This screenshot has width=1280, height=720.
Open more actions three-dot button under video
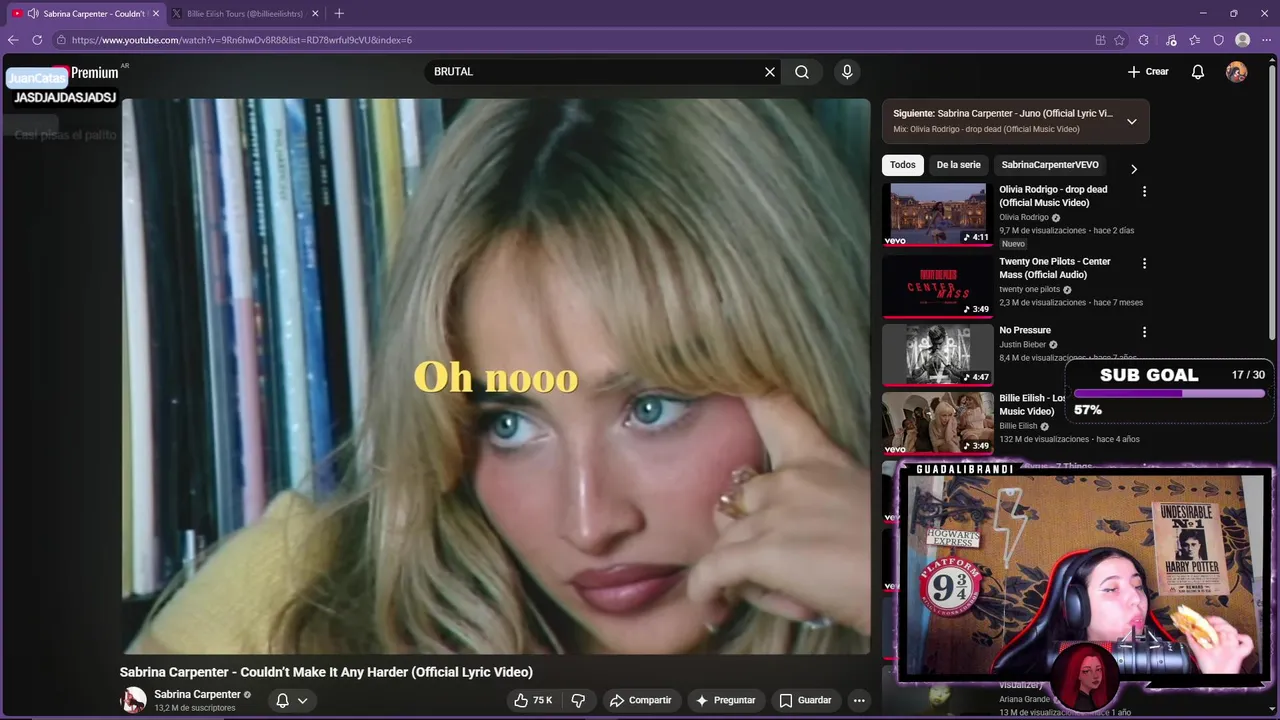click(859, 700)
